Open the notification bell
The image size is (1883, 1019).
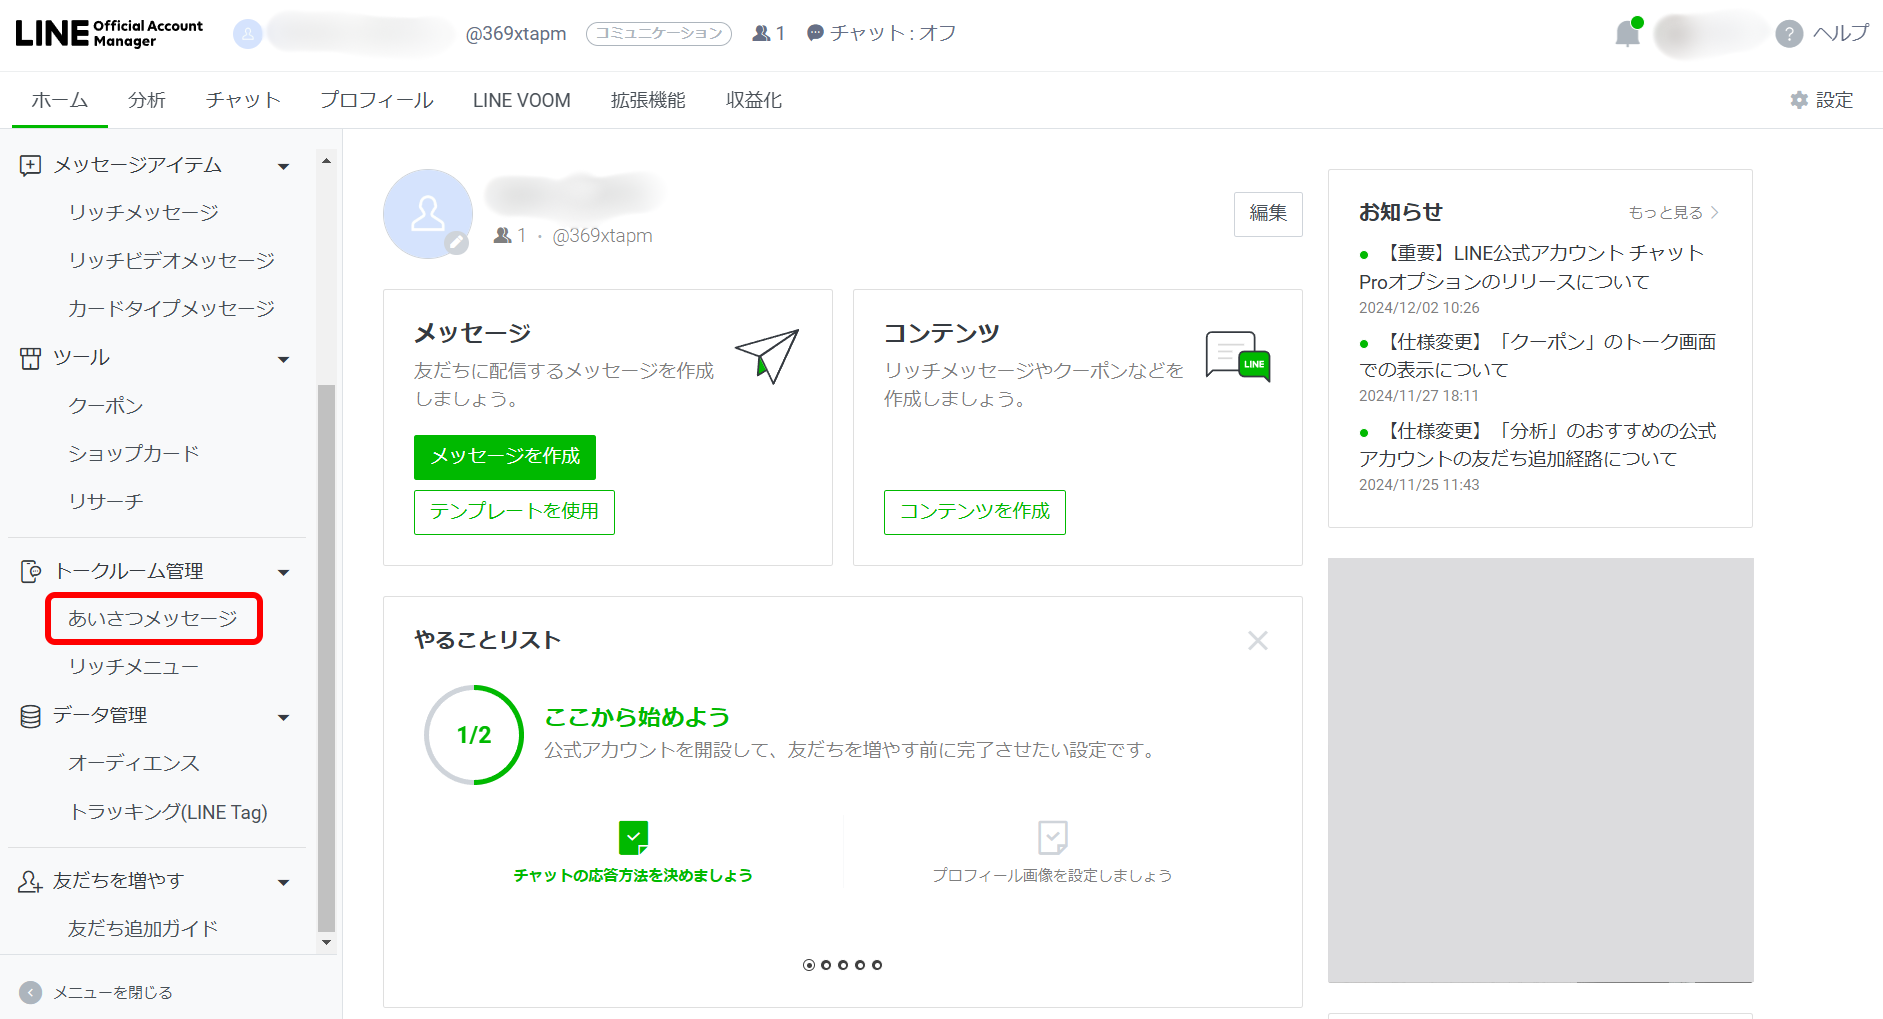[x=1625, y=33]
